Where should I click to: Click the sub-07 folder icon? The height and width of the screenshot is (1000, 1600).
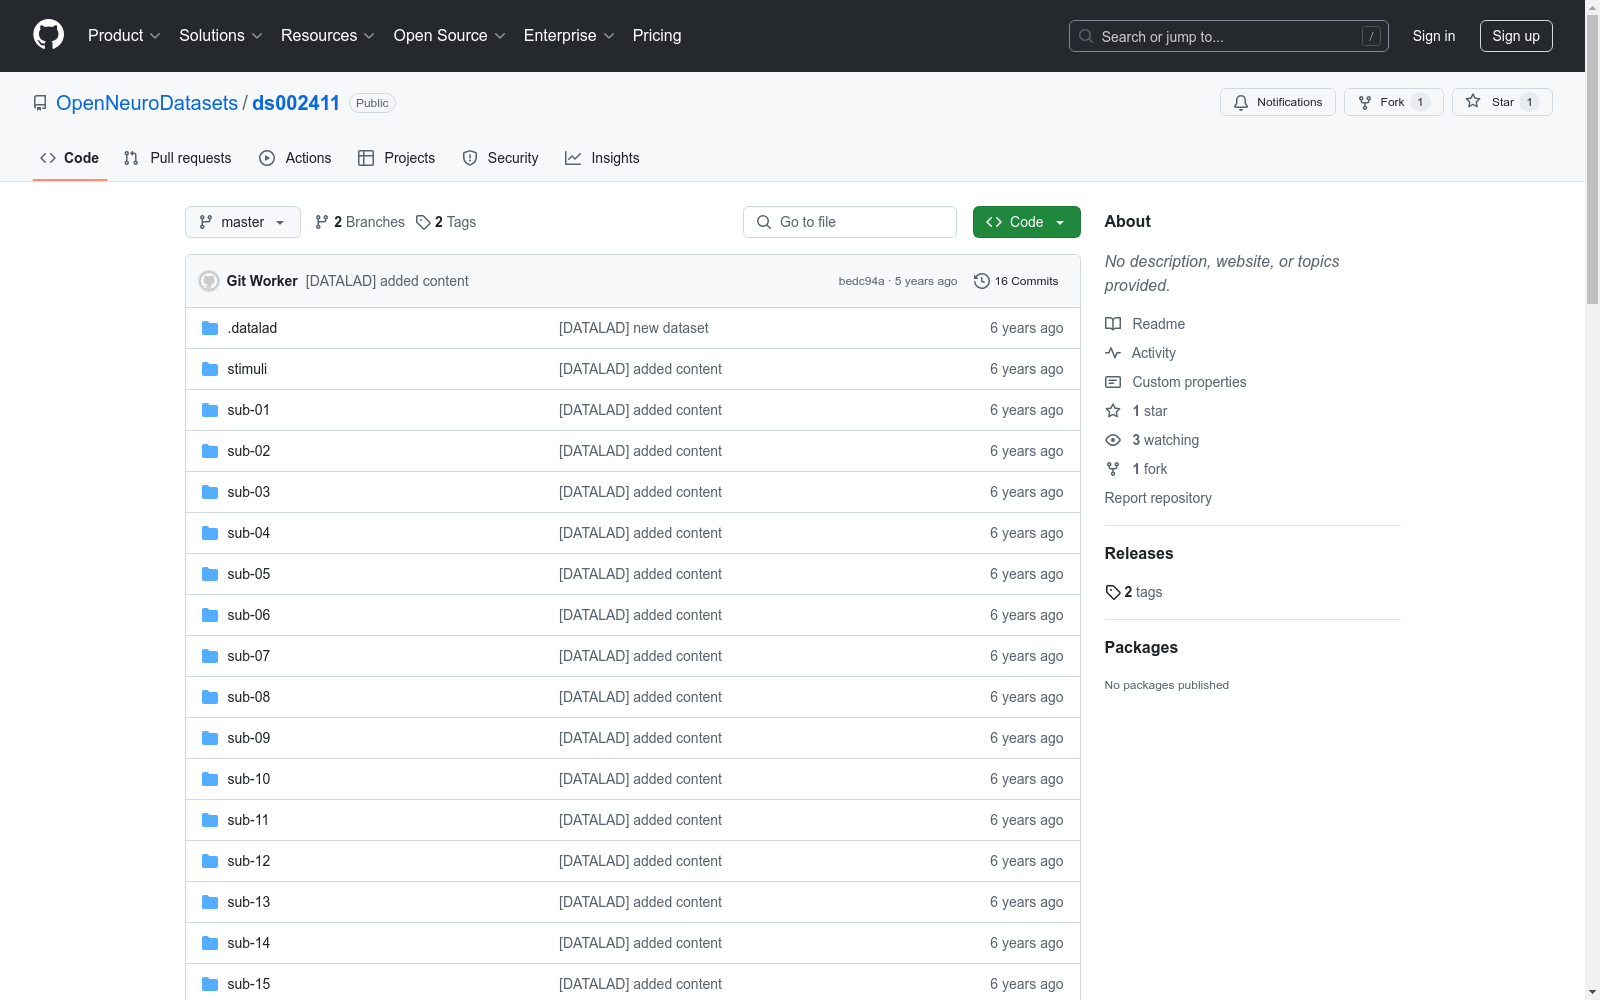tap(210, 656)
